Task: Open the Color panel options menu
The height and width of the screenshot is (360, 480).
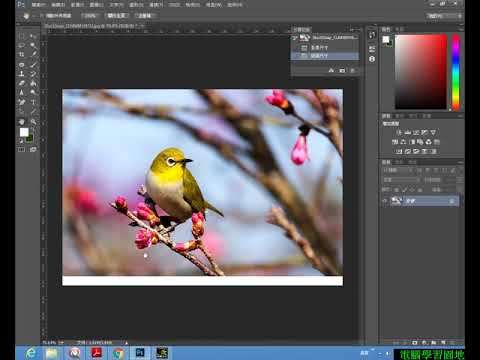Action: (x=460, y=29)
